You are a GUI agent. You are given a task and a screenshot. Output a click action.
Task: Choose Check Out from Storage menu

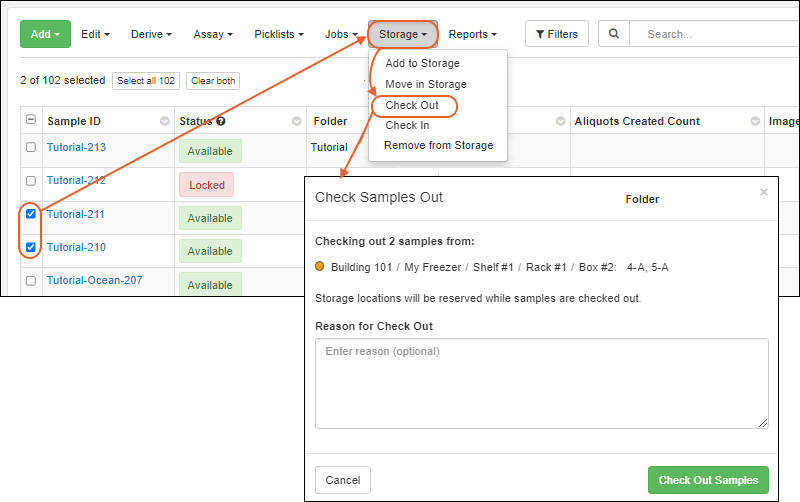412,105
